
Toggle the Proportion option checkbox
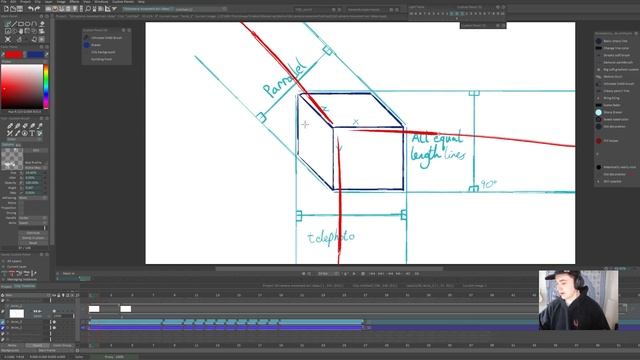[x=21, y=208]
